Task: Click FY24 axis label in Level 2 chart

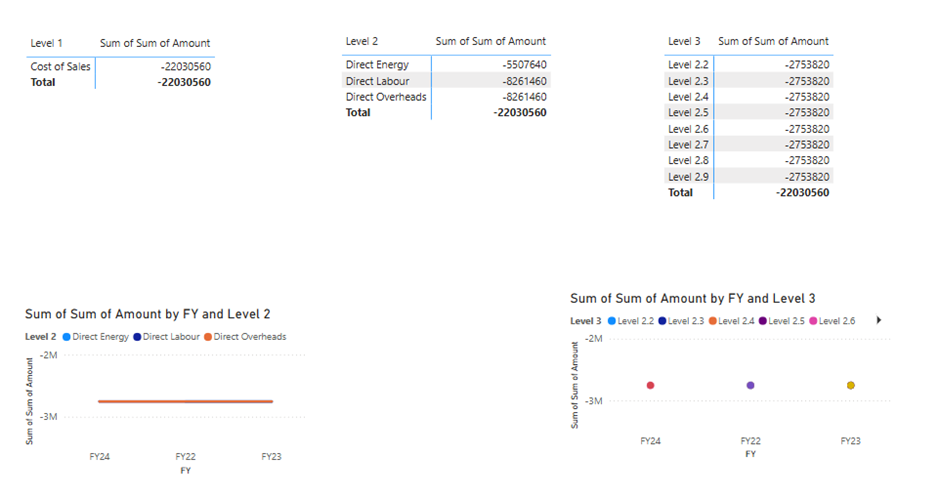Action: click(100, 456)
